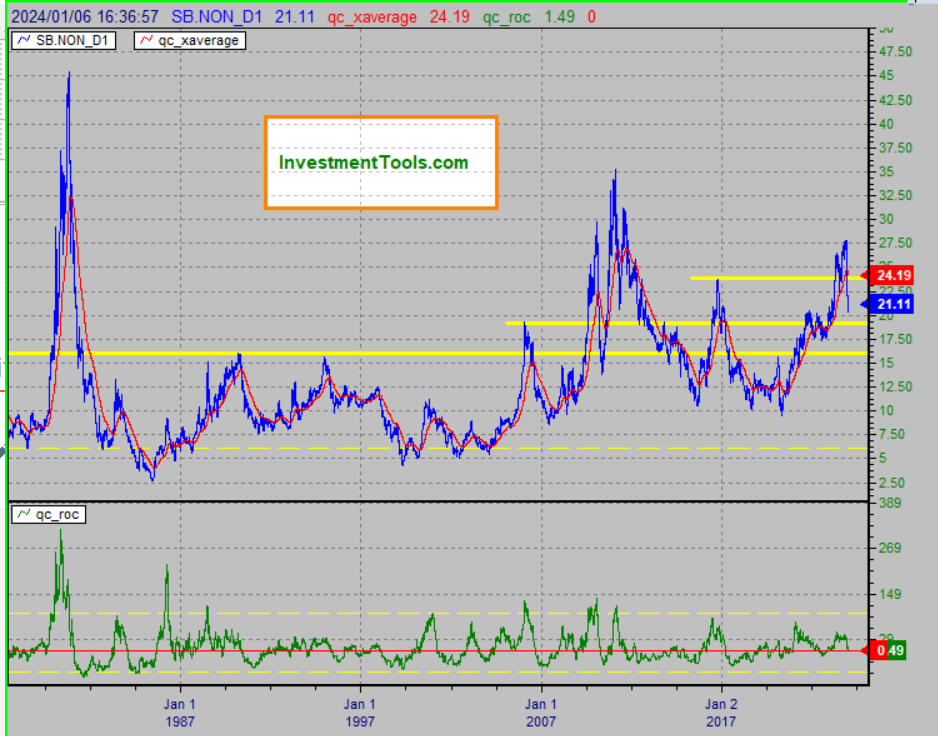
Task: Click the qc_xaverage header label
Action: (x=372, y=17)
